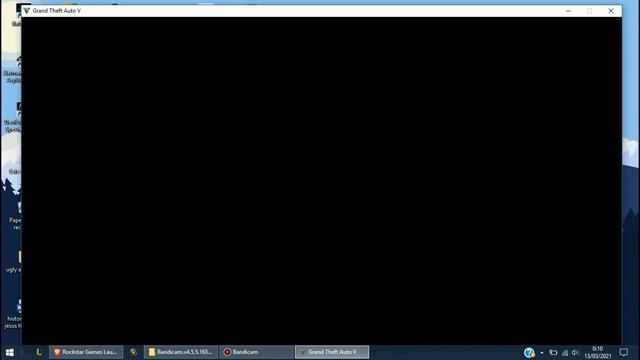Switch to the Bandicam recorder in the taskbar
Screen dimensions: 640x360
tap(256, 352)
